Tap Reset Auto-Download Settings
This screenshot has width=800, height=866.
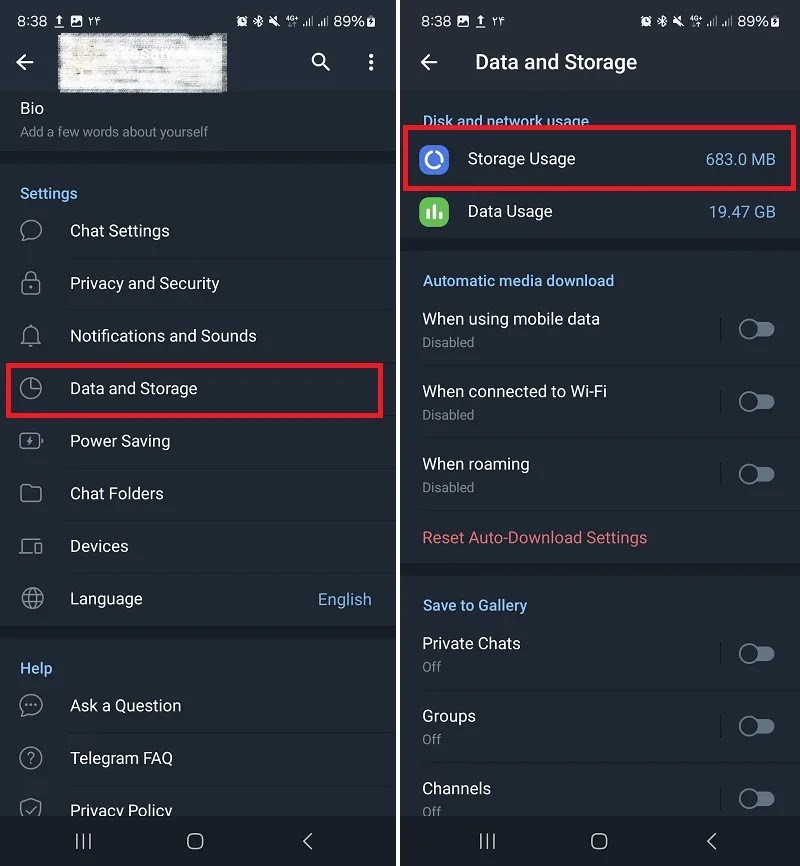pos(534,537)
